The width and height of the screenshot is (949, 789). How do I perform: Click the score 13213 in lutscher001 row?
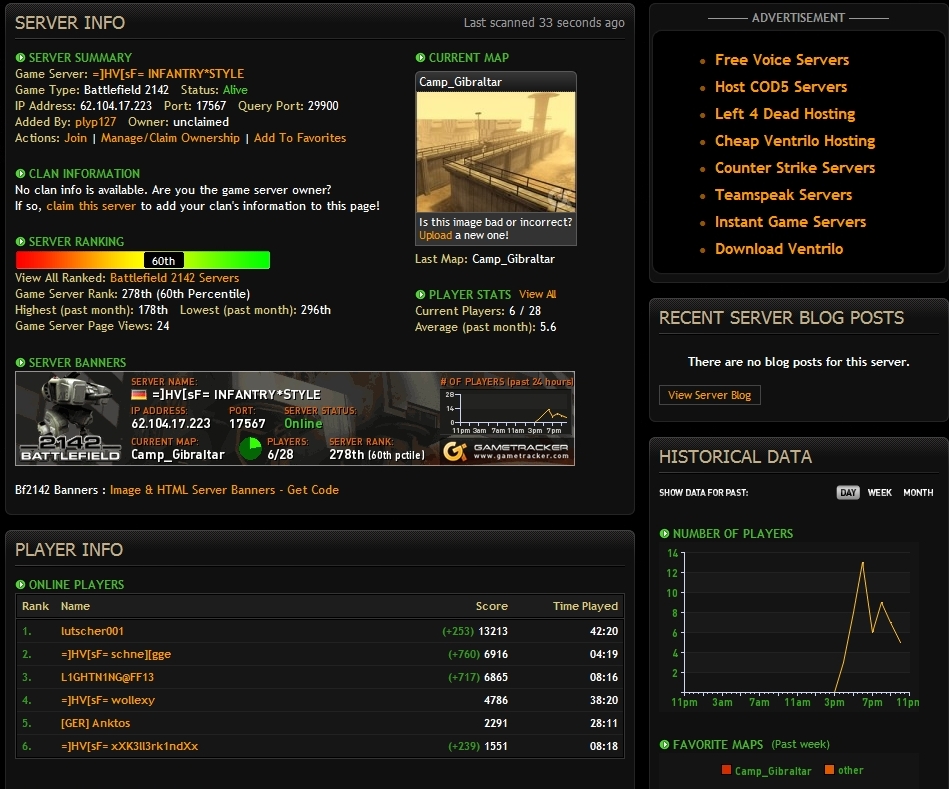(493, 631)
